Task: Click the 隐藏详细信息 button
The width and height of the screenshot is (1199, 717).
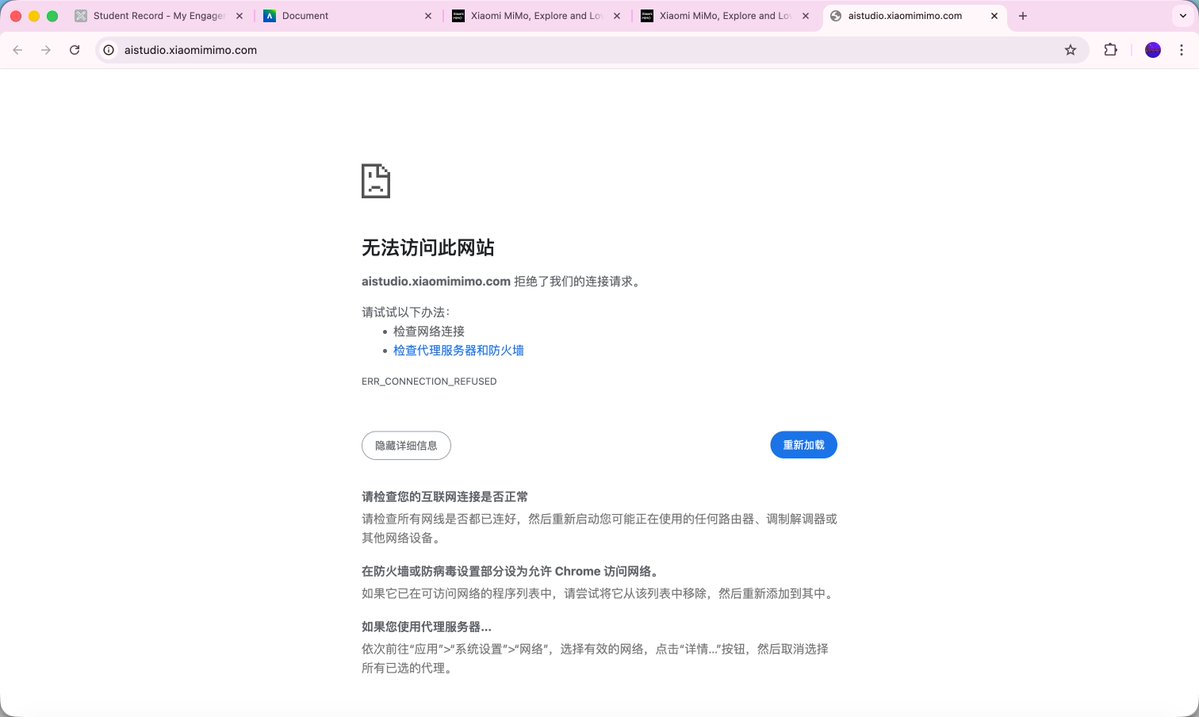Action: (x=406, y=446)
